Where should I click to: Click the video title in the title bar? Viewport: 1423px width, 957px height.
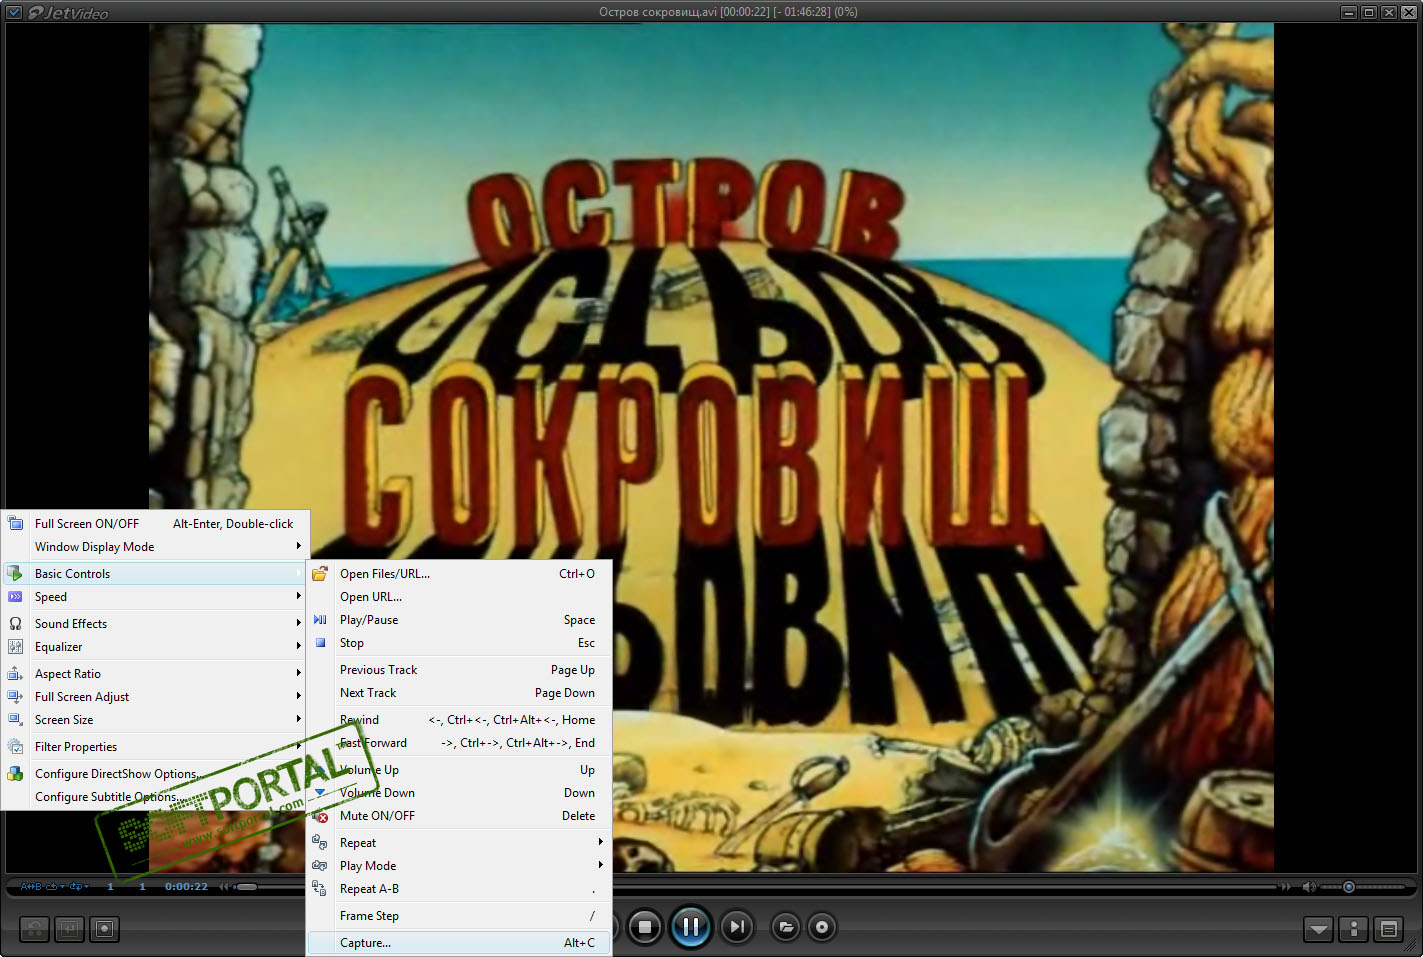point(728,12)
